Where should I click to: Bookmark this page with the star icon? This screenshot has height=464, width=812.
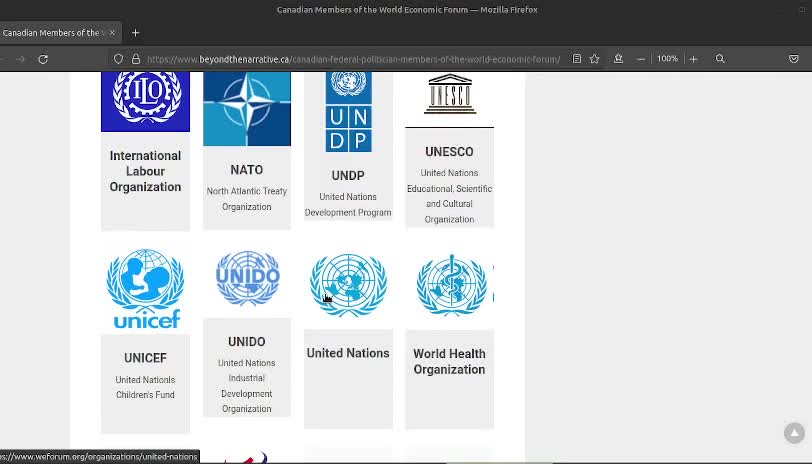(x=594, y=59)
